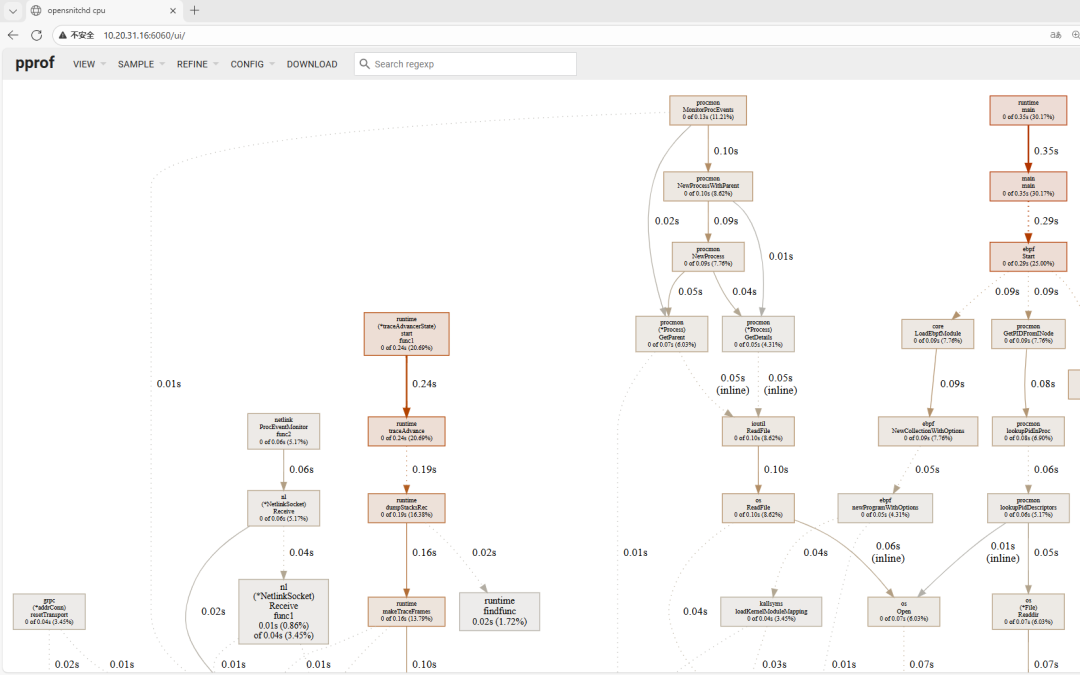Select the procmon MonitorProcEvents node
1080x675 pixels.
[x=708, y=110]
